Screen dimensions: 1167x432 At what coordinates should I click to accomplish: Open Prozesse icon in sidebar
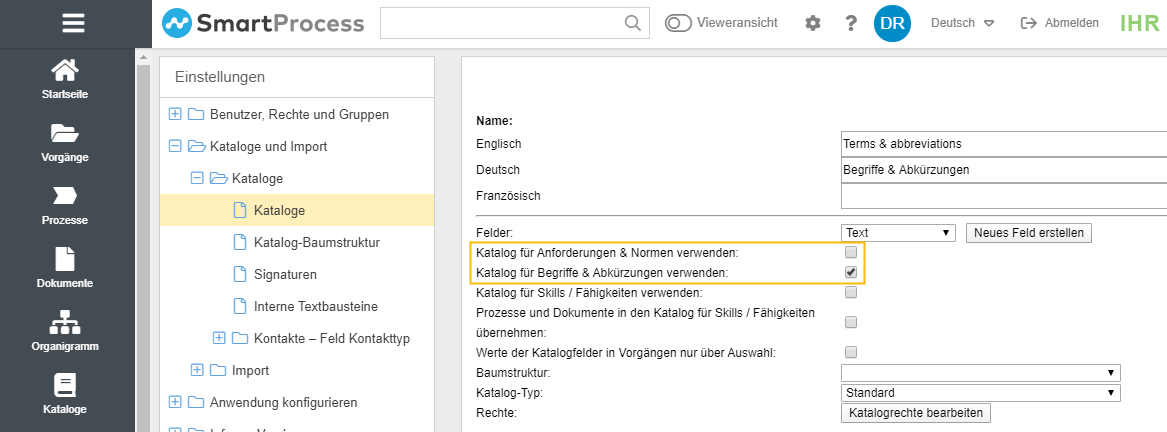[65, 196]
